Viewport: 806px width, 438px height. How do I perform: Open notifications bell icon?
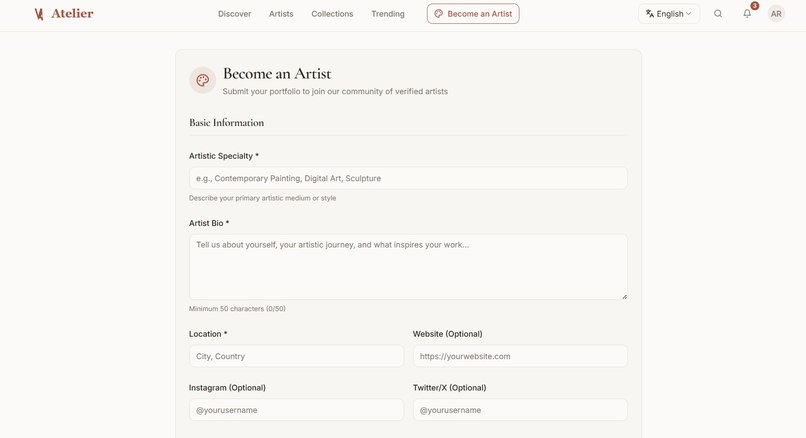tap(747, 14)
